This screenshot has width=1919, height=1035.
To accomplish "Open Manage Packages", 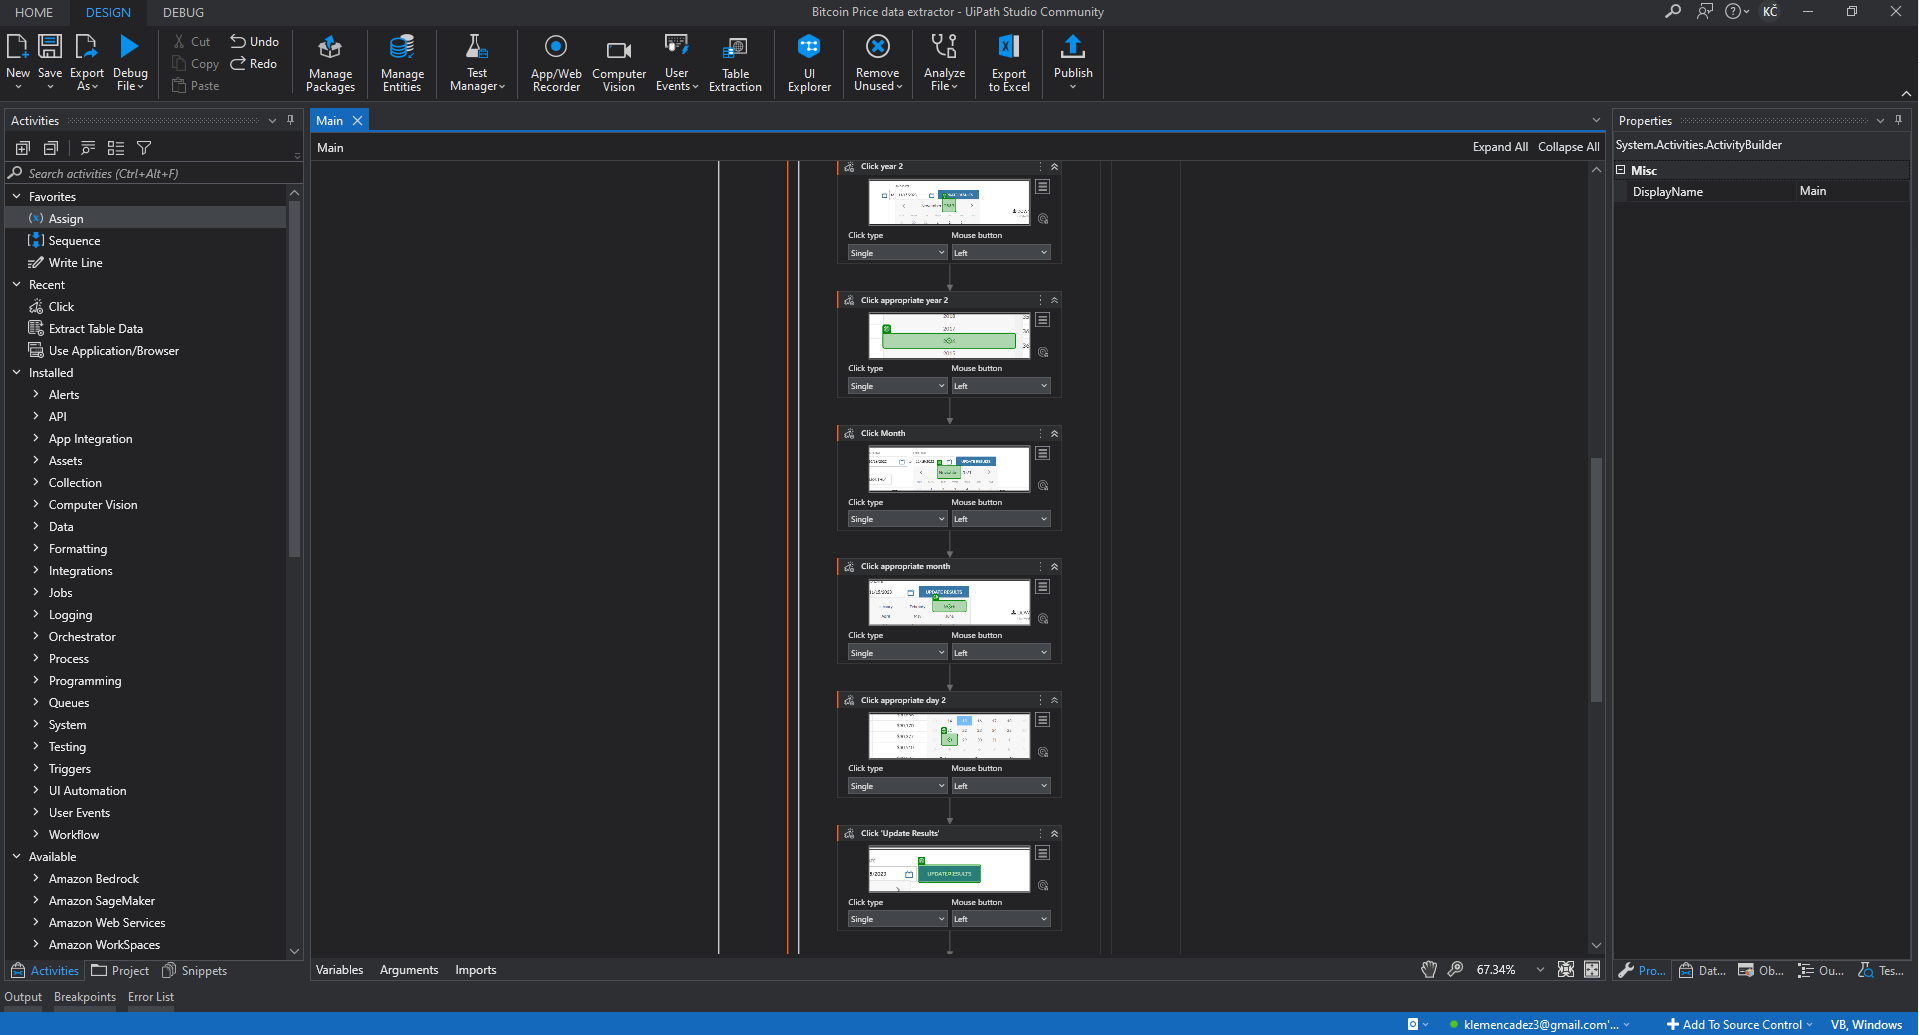I will click(330, 63).
